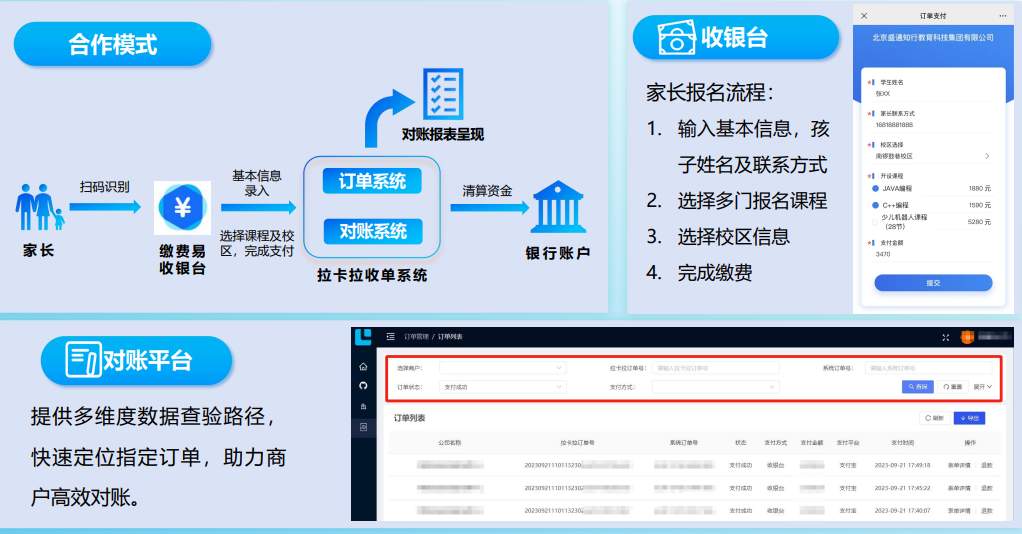The width and height of the screenshot is (1022, 534).
Task: Click the document icon beside 对账平台
Action: (x=83, y=359)
